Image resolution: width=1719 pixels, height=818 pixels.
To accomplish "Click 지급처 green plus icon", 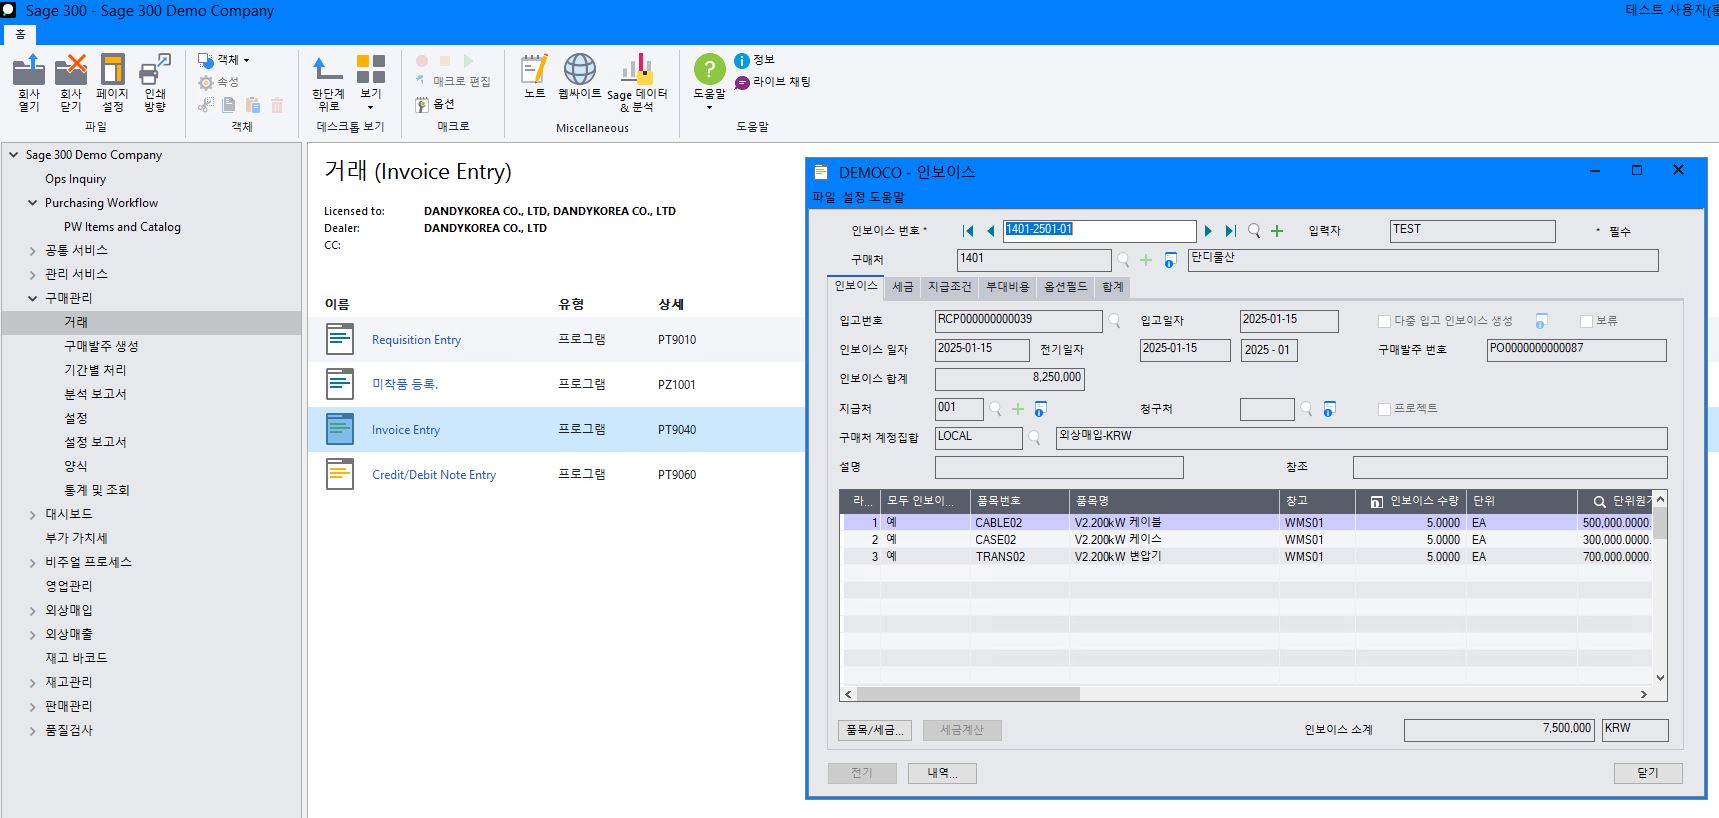I will point(1018,409).
